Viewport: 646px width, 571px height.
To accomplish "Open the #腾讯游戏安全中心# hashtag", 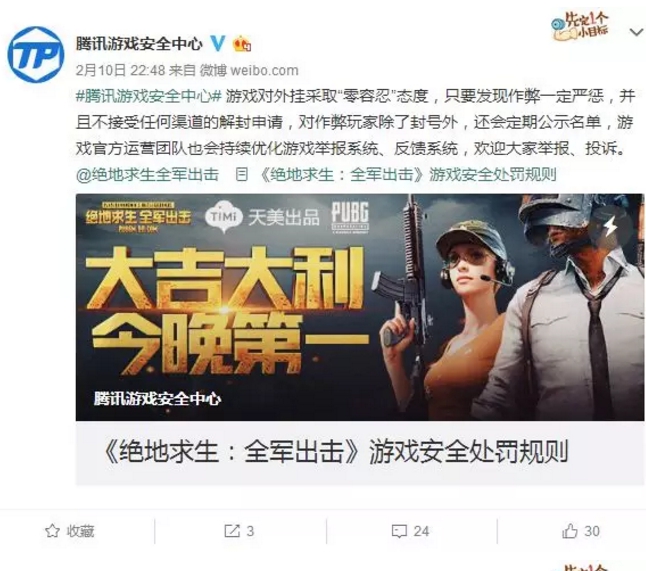I will pyautogui.click(x=149, y=96).
